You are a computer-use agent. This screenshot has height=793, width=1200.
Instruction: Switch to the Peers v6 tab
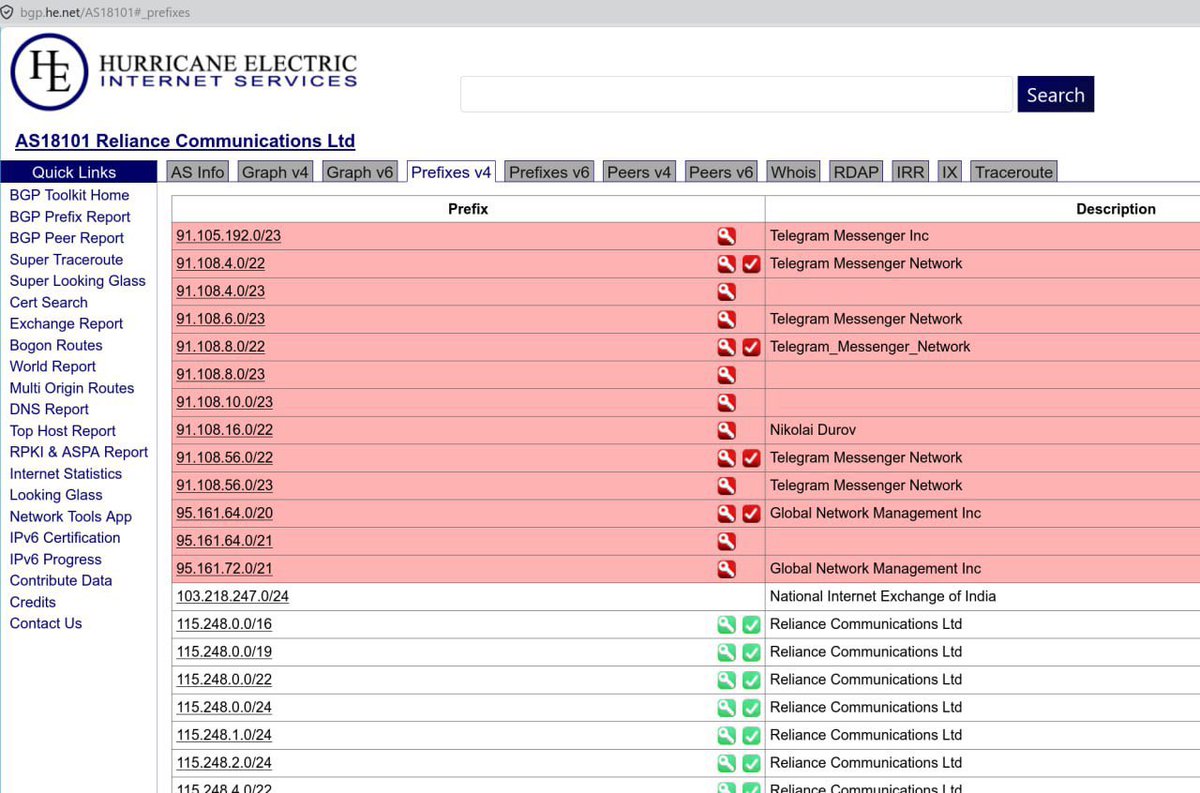[721, 172]
